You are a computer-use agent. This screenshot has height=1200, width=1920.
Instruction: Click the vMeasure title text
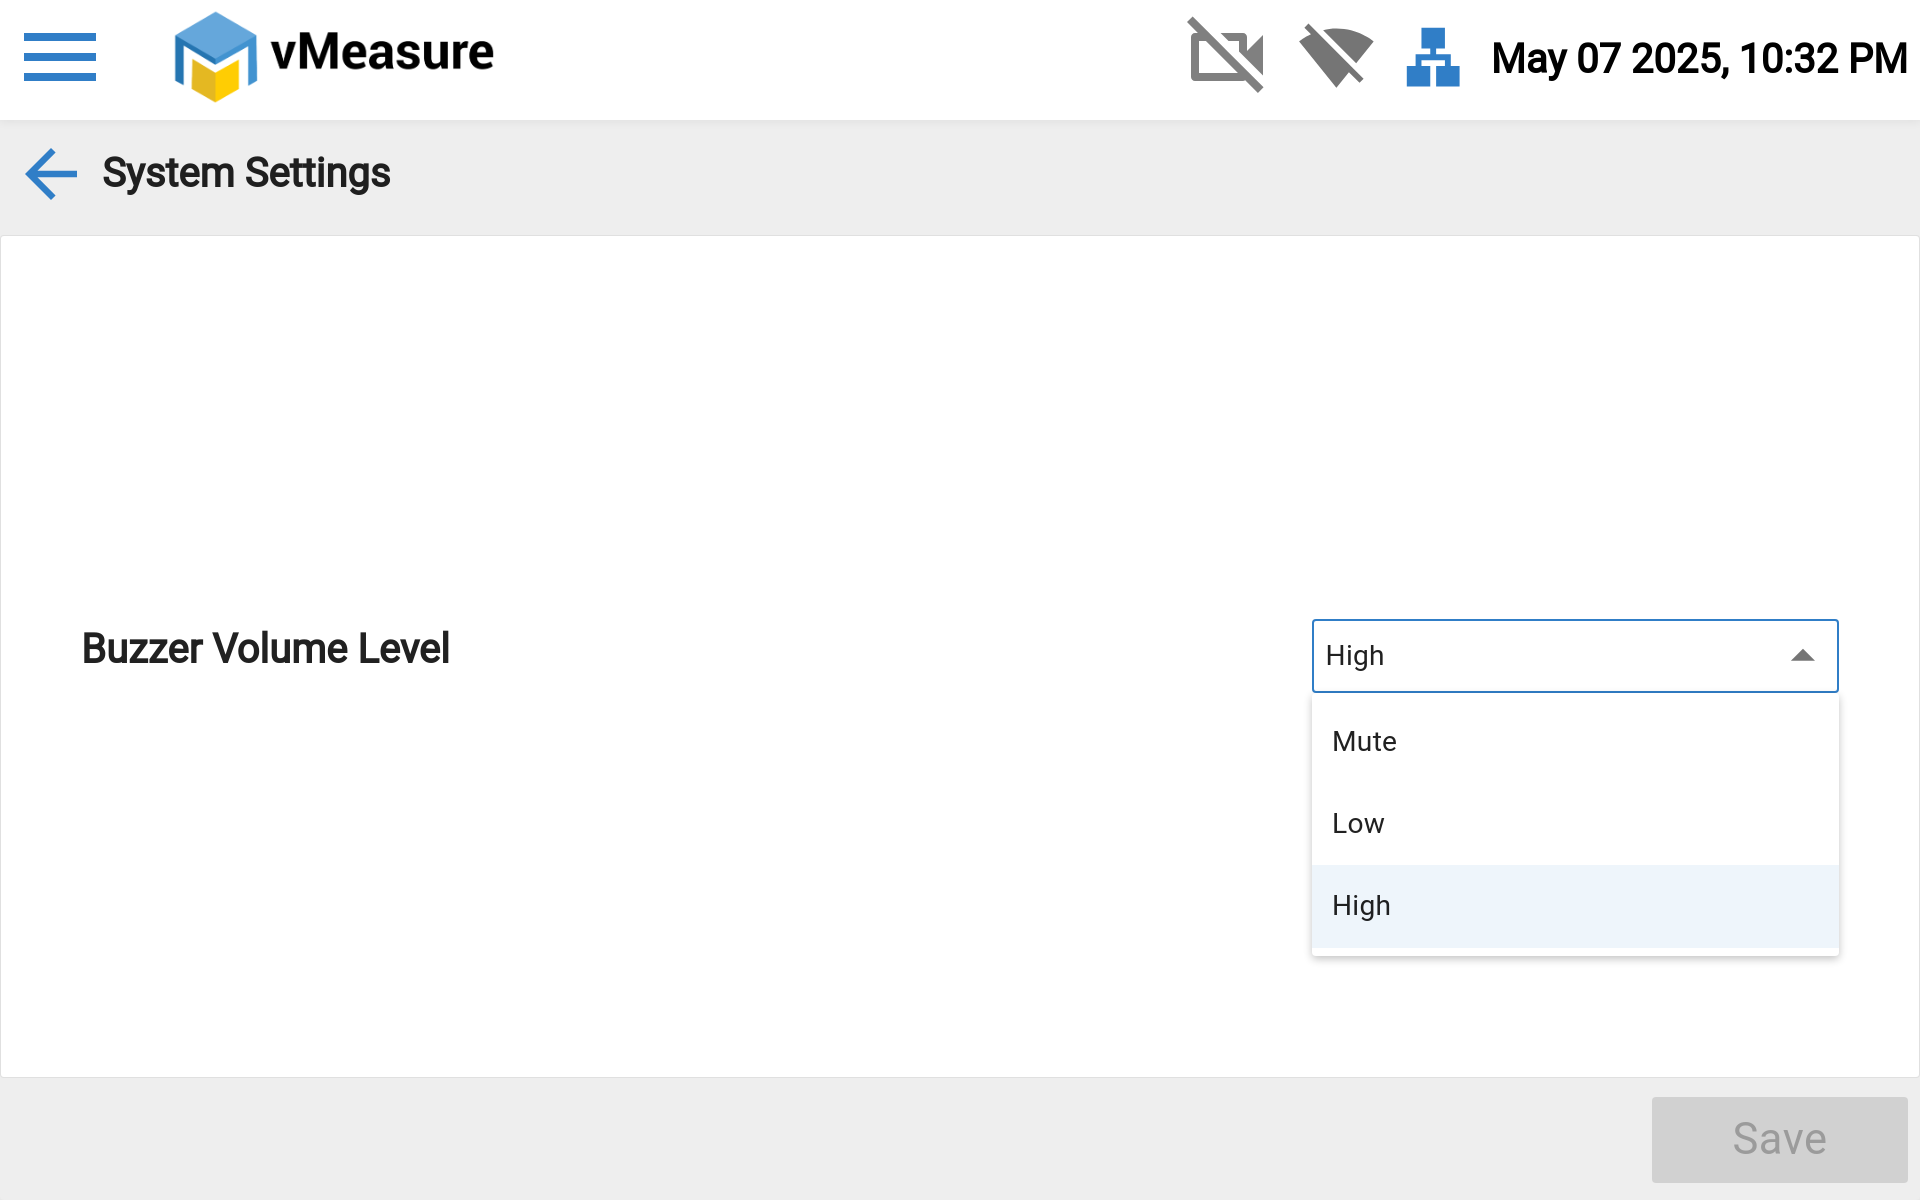pos(382,52)
